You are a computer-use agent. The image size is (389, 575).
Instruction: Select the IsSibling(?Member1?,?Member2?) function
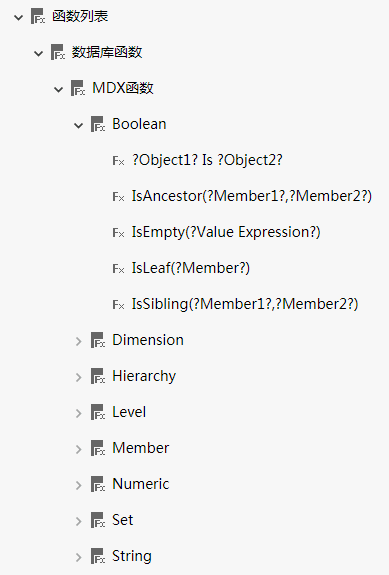(245, 304)
